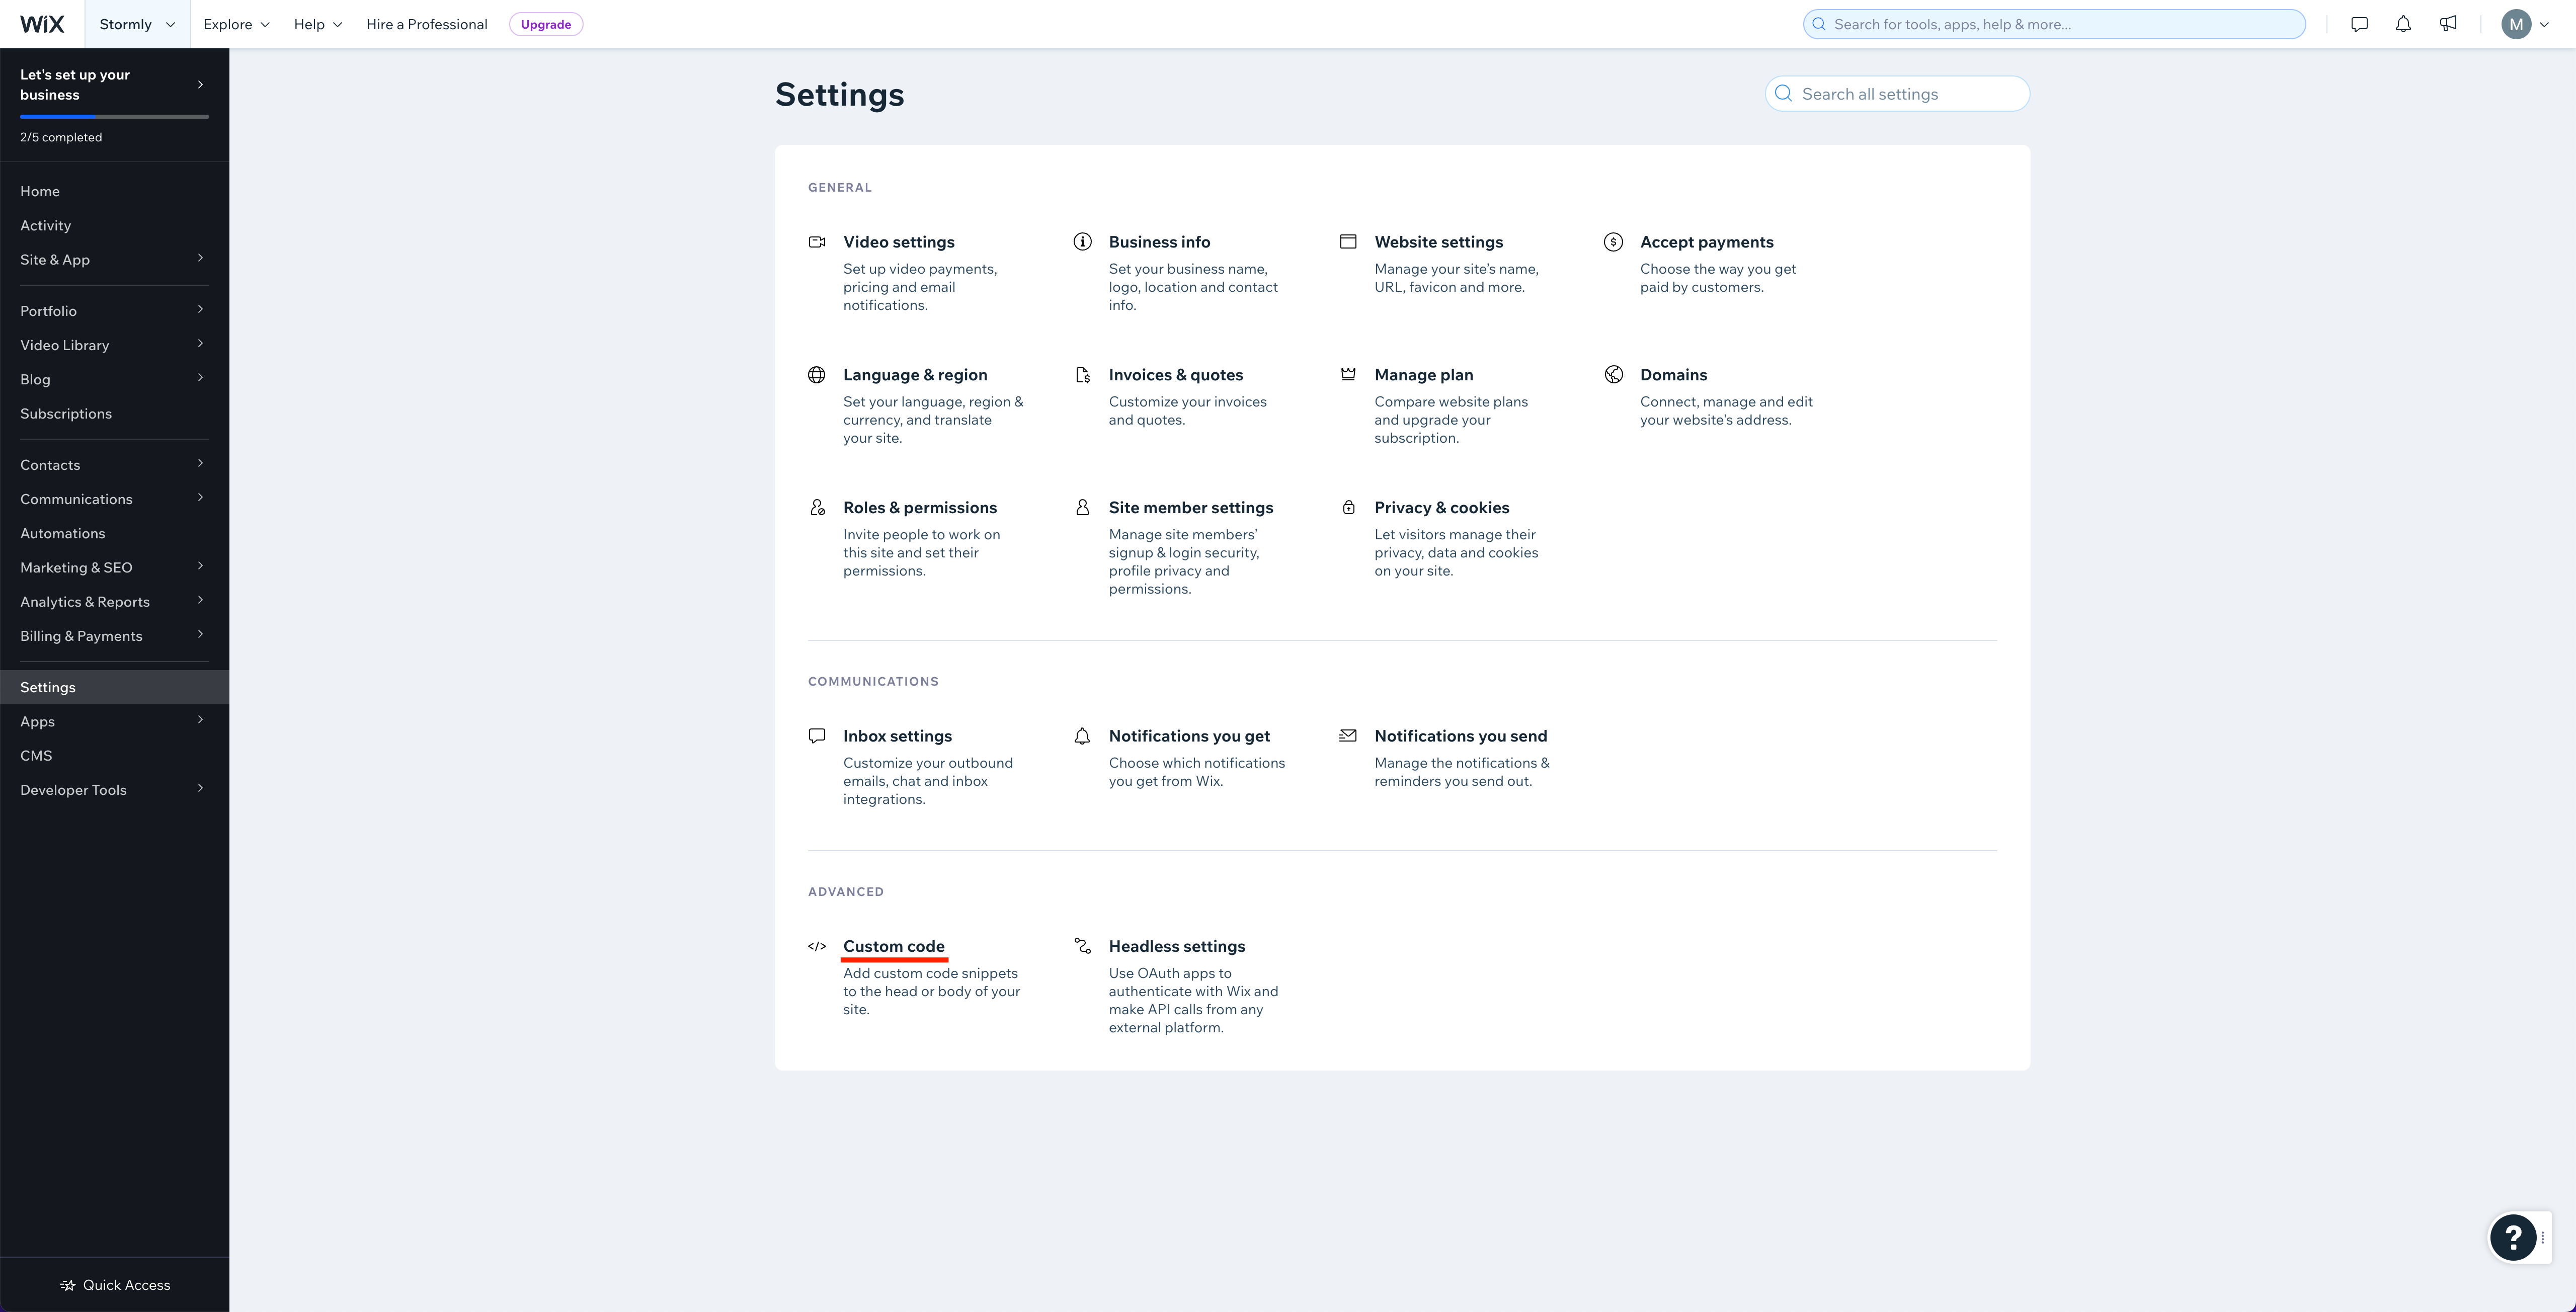2576x1312 pixels.
Task: Open Let's set up your business panel
Action: [114, 85]
